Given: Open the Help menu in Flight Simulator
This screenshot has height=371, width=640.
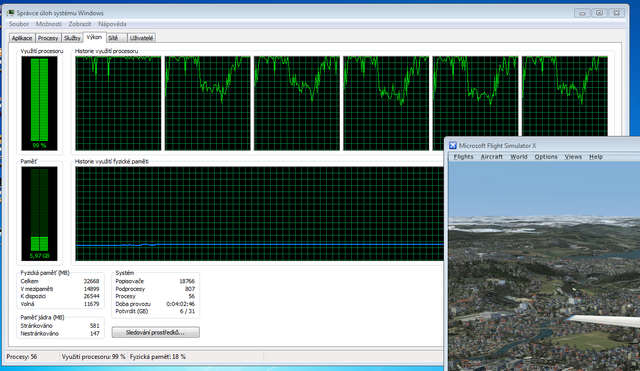Looking at the screenshot, I should coord(596,157).
